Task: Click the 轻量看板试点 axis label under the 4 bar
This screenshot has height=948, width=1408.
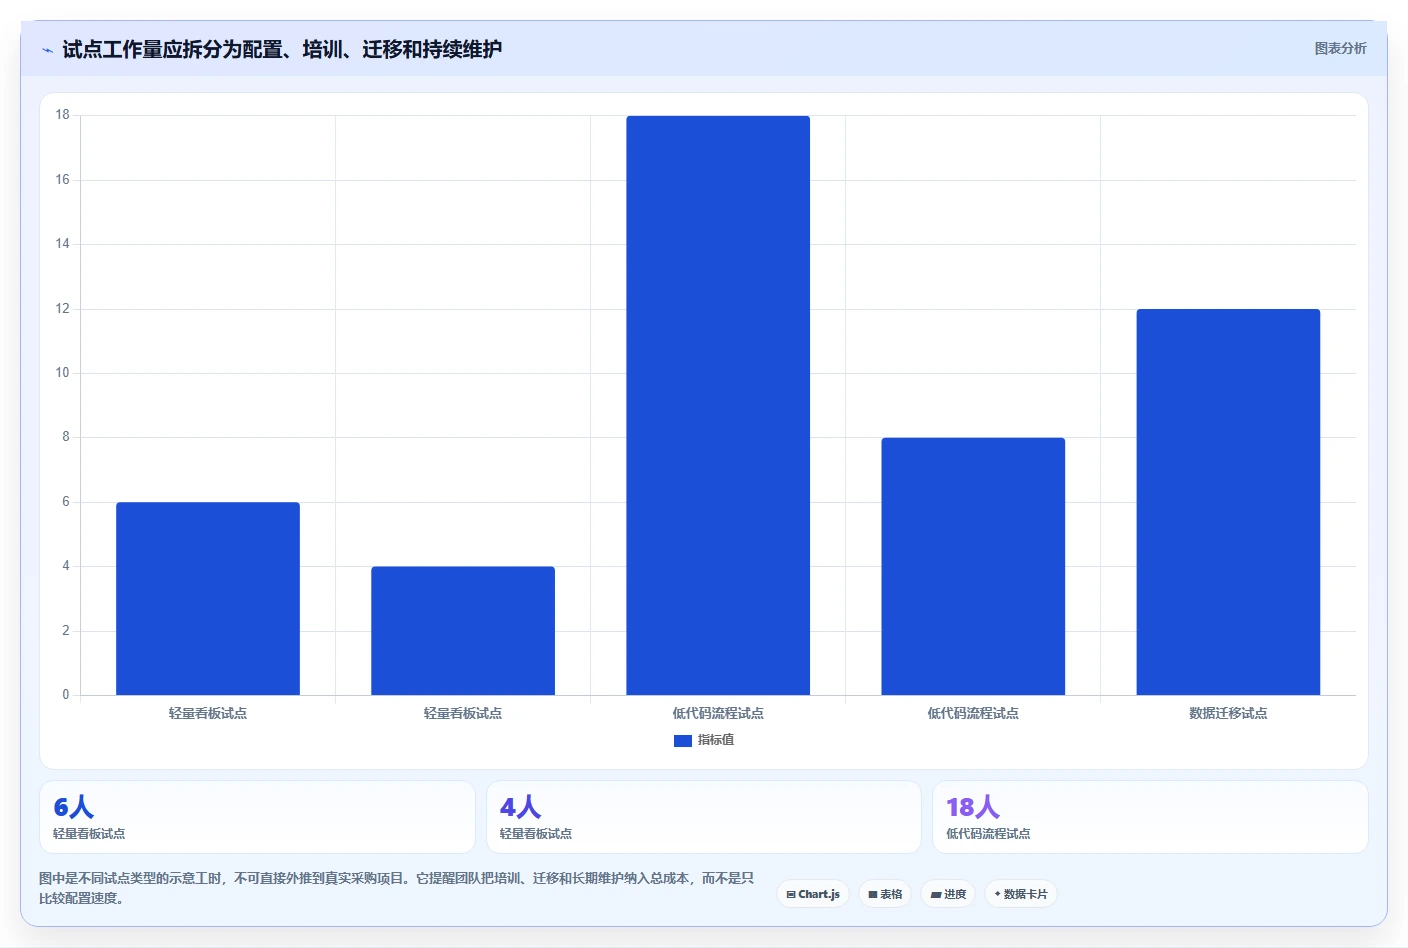Action: [x=463, y=713]
